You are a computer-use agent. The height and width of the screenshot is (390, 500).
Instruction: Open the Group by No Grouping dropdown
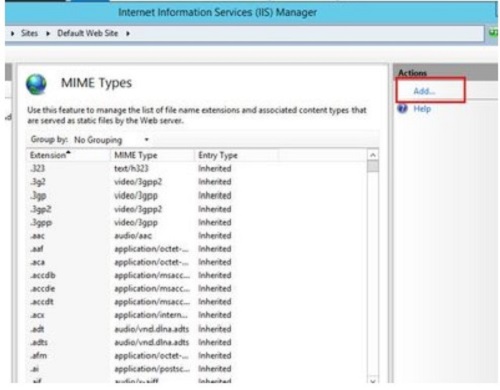[111, 140]
